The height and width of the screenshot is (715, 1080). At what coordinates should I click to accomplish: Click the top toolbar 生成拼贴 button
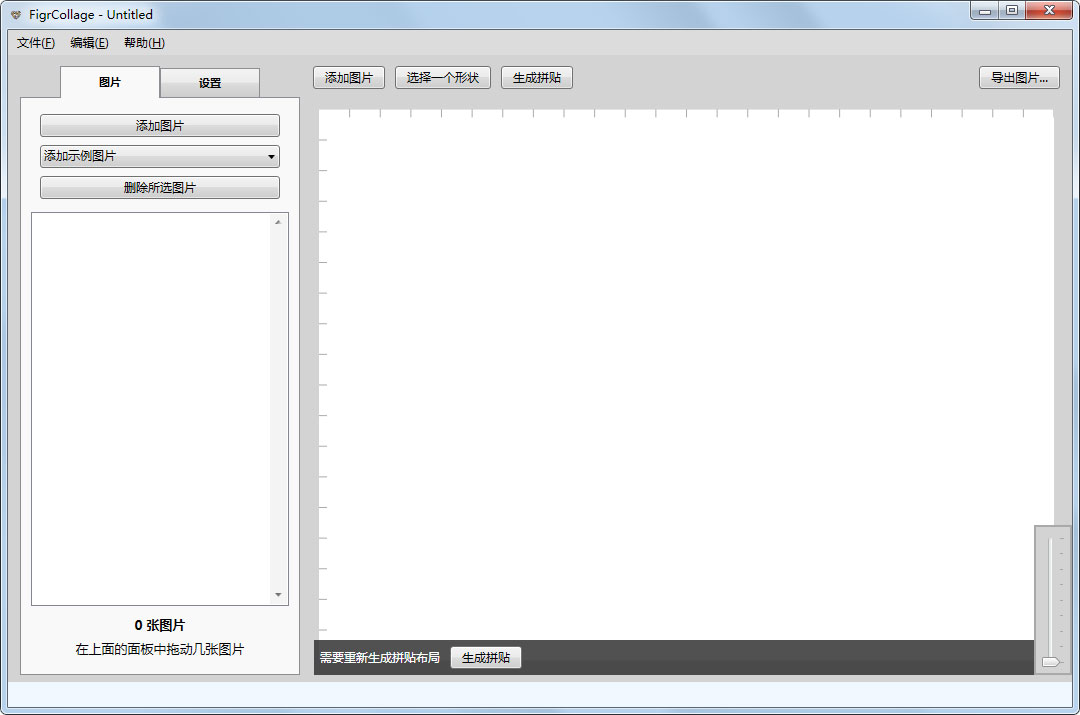pos(537,78)
